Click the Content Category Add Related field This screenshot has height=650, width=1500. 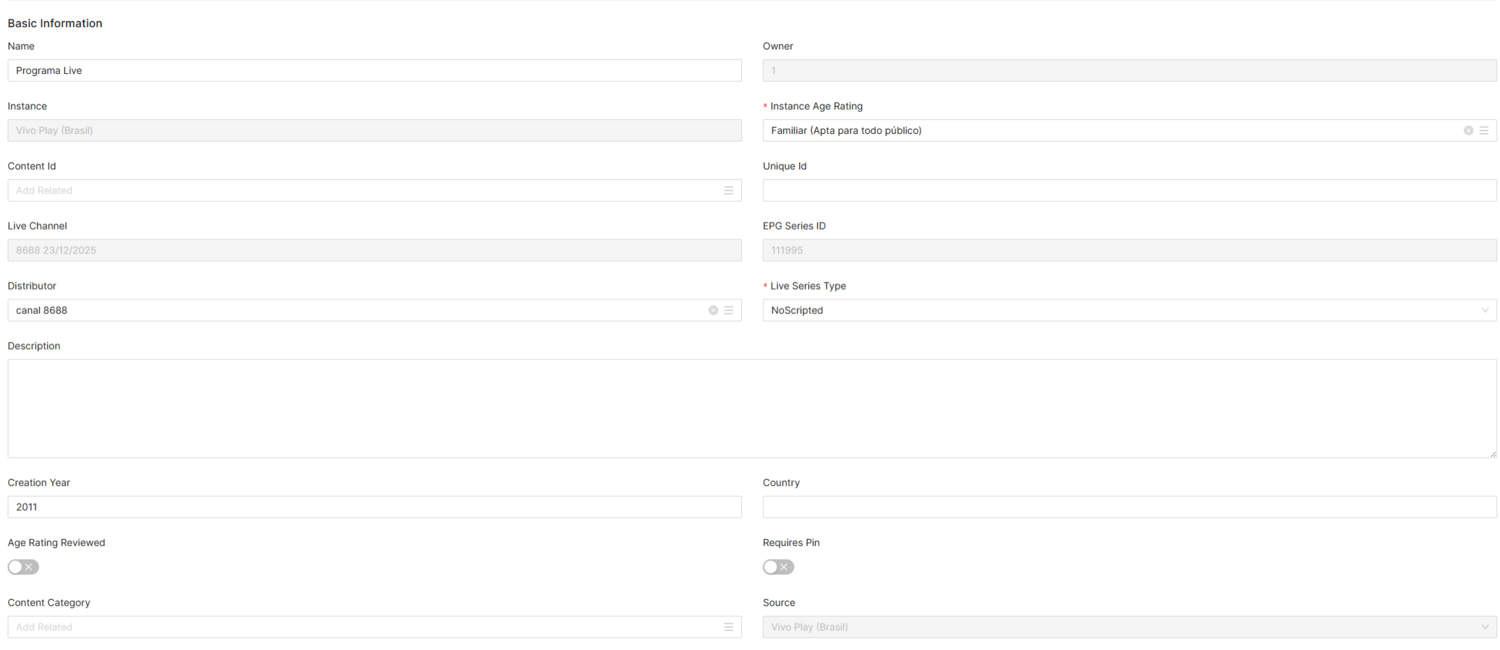point(360,627)
